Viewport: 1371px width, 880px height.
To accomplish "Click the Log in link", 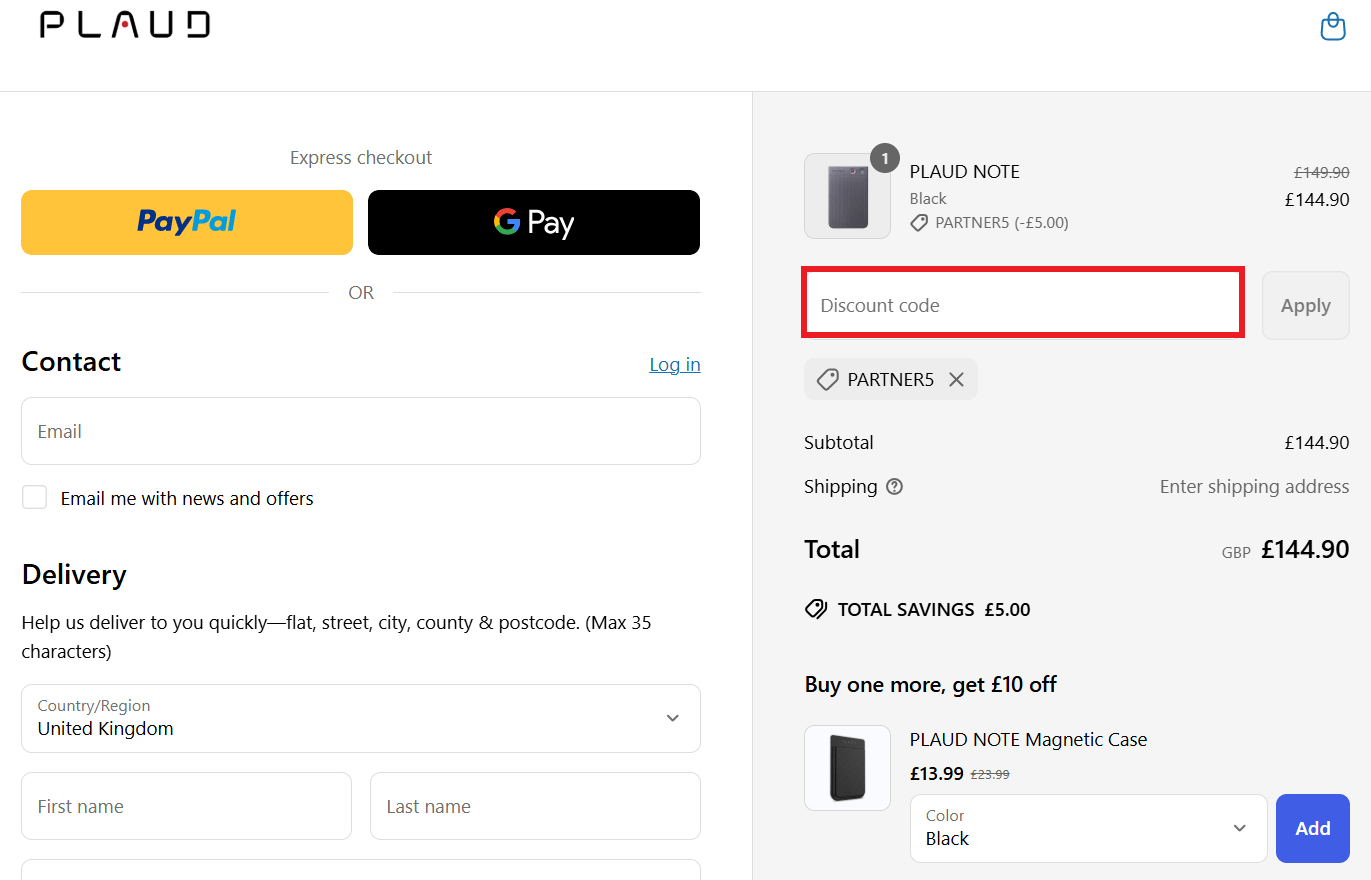I will 675,364.
